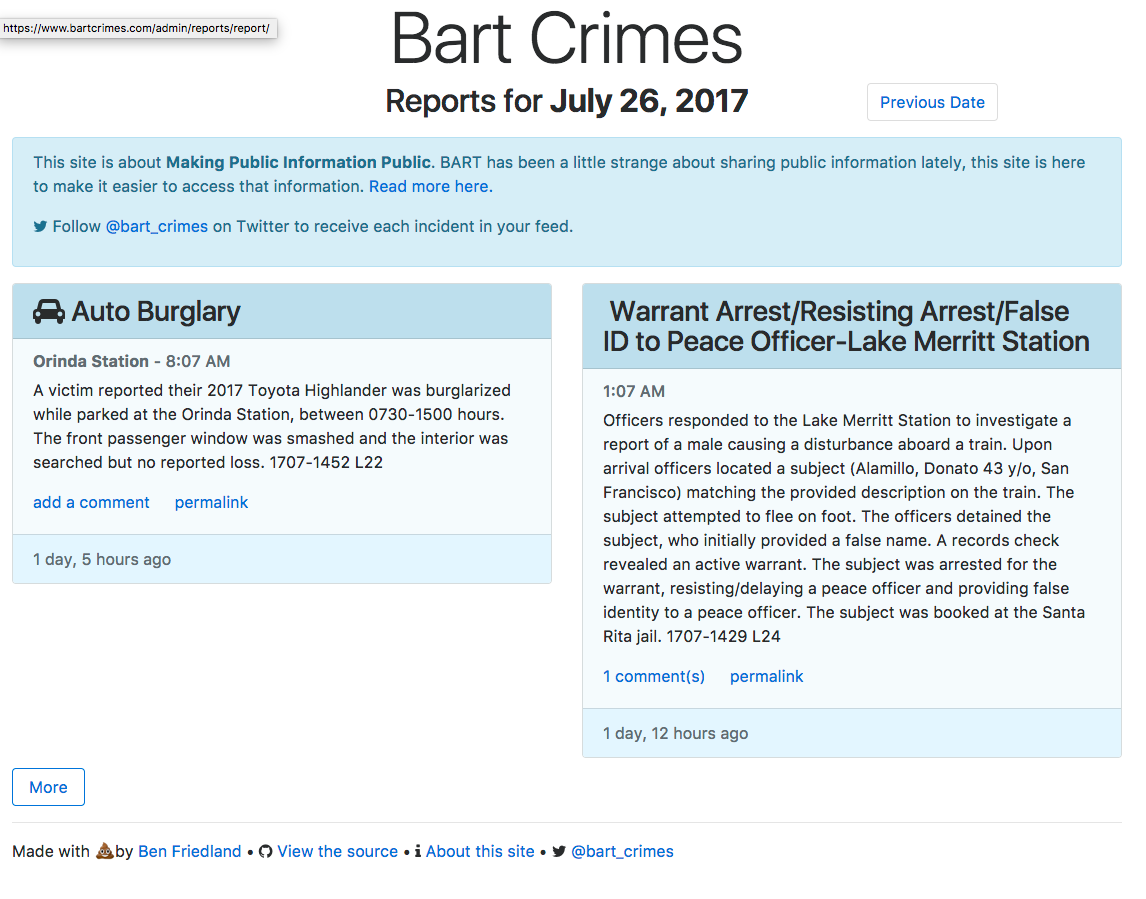Open the Auto Burglary permalink
The height and width of the screenshot is (899, 1146).
coord(211,502)
